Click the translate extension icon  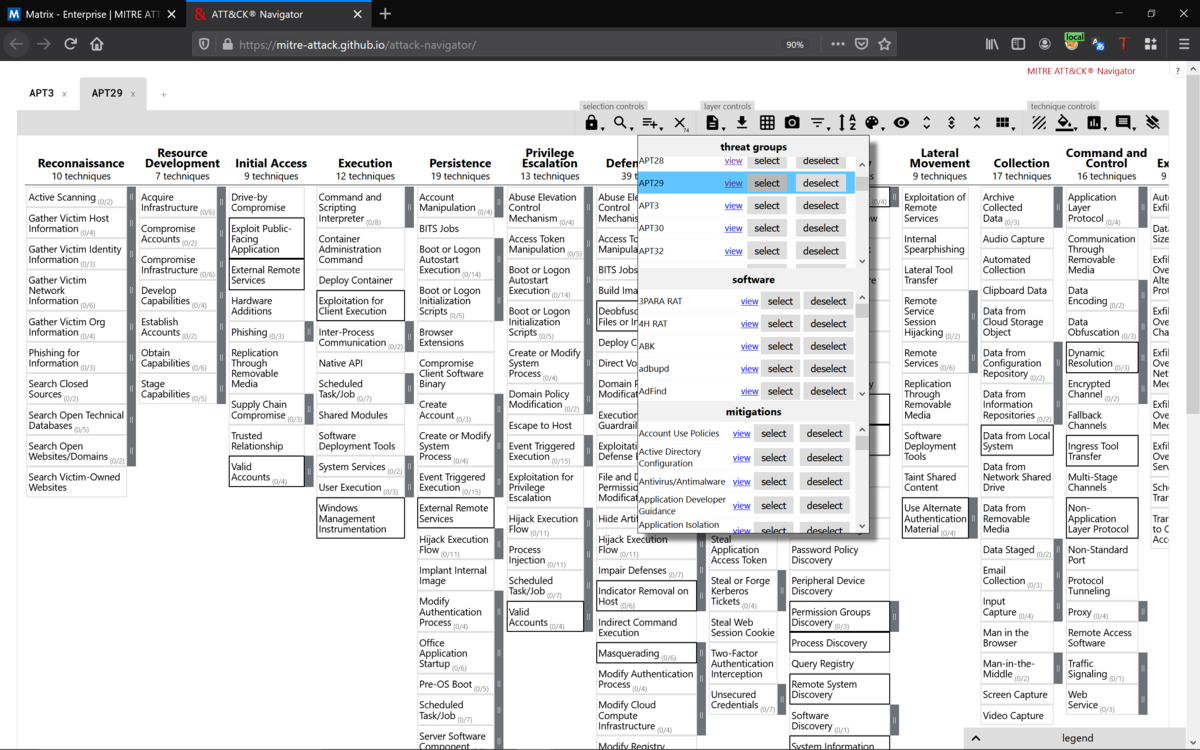(1098, 44)
